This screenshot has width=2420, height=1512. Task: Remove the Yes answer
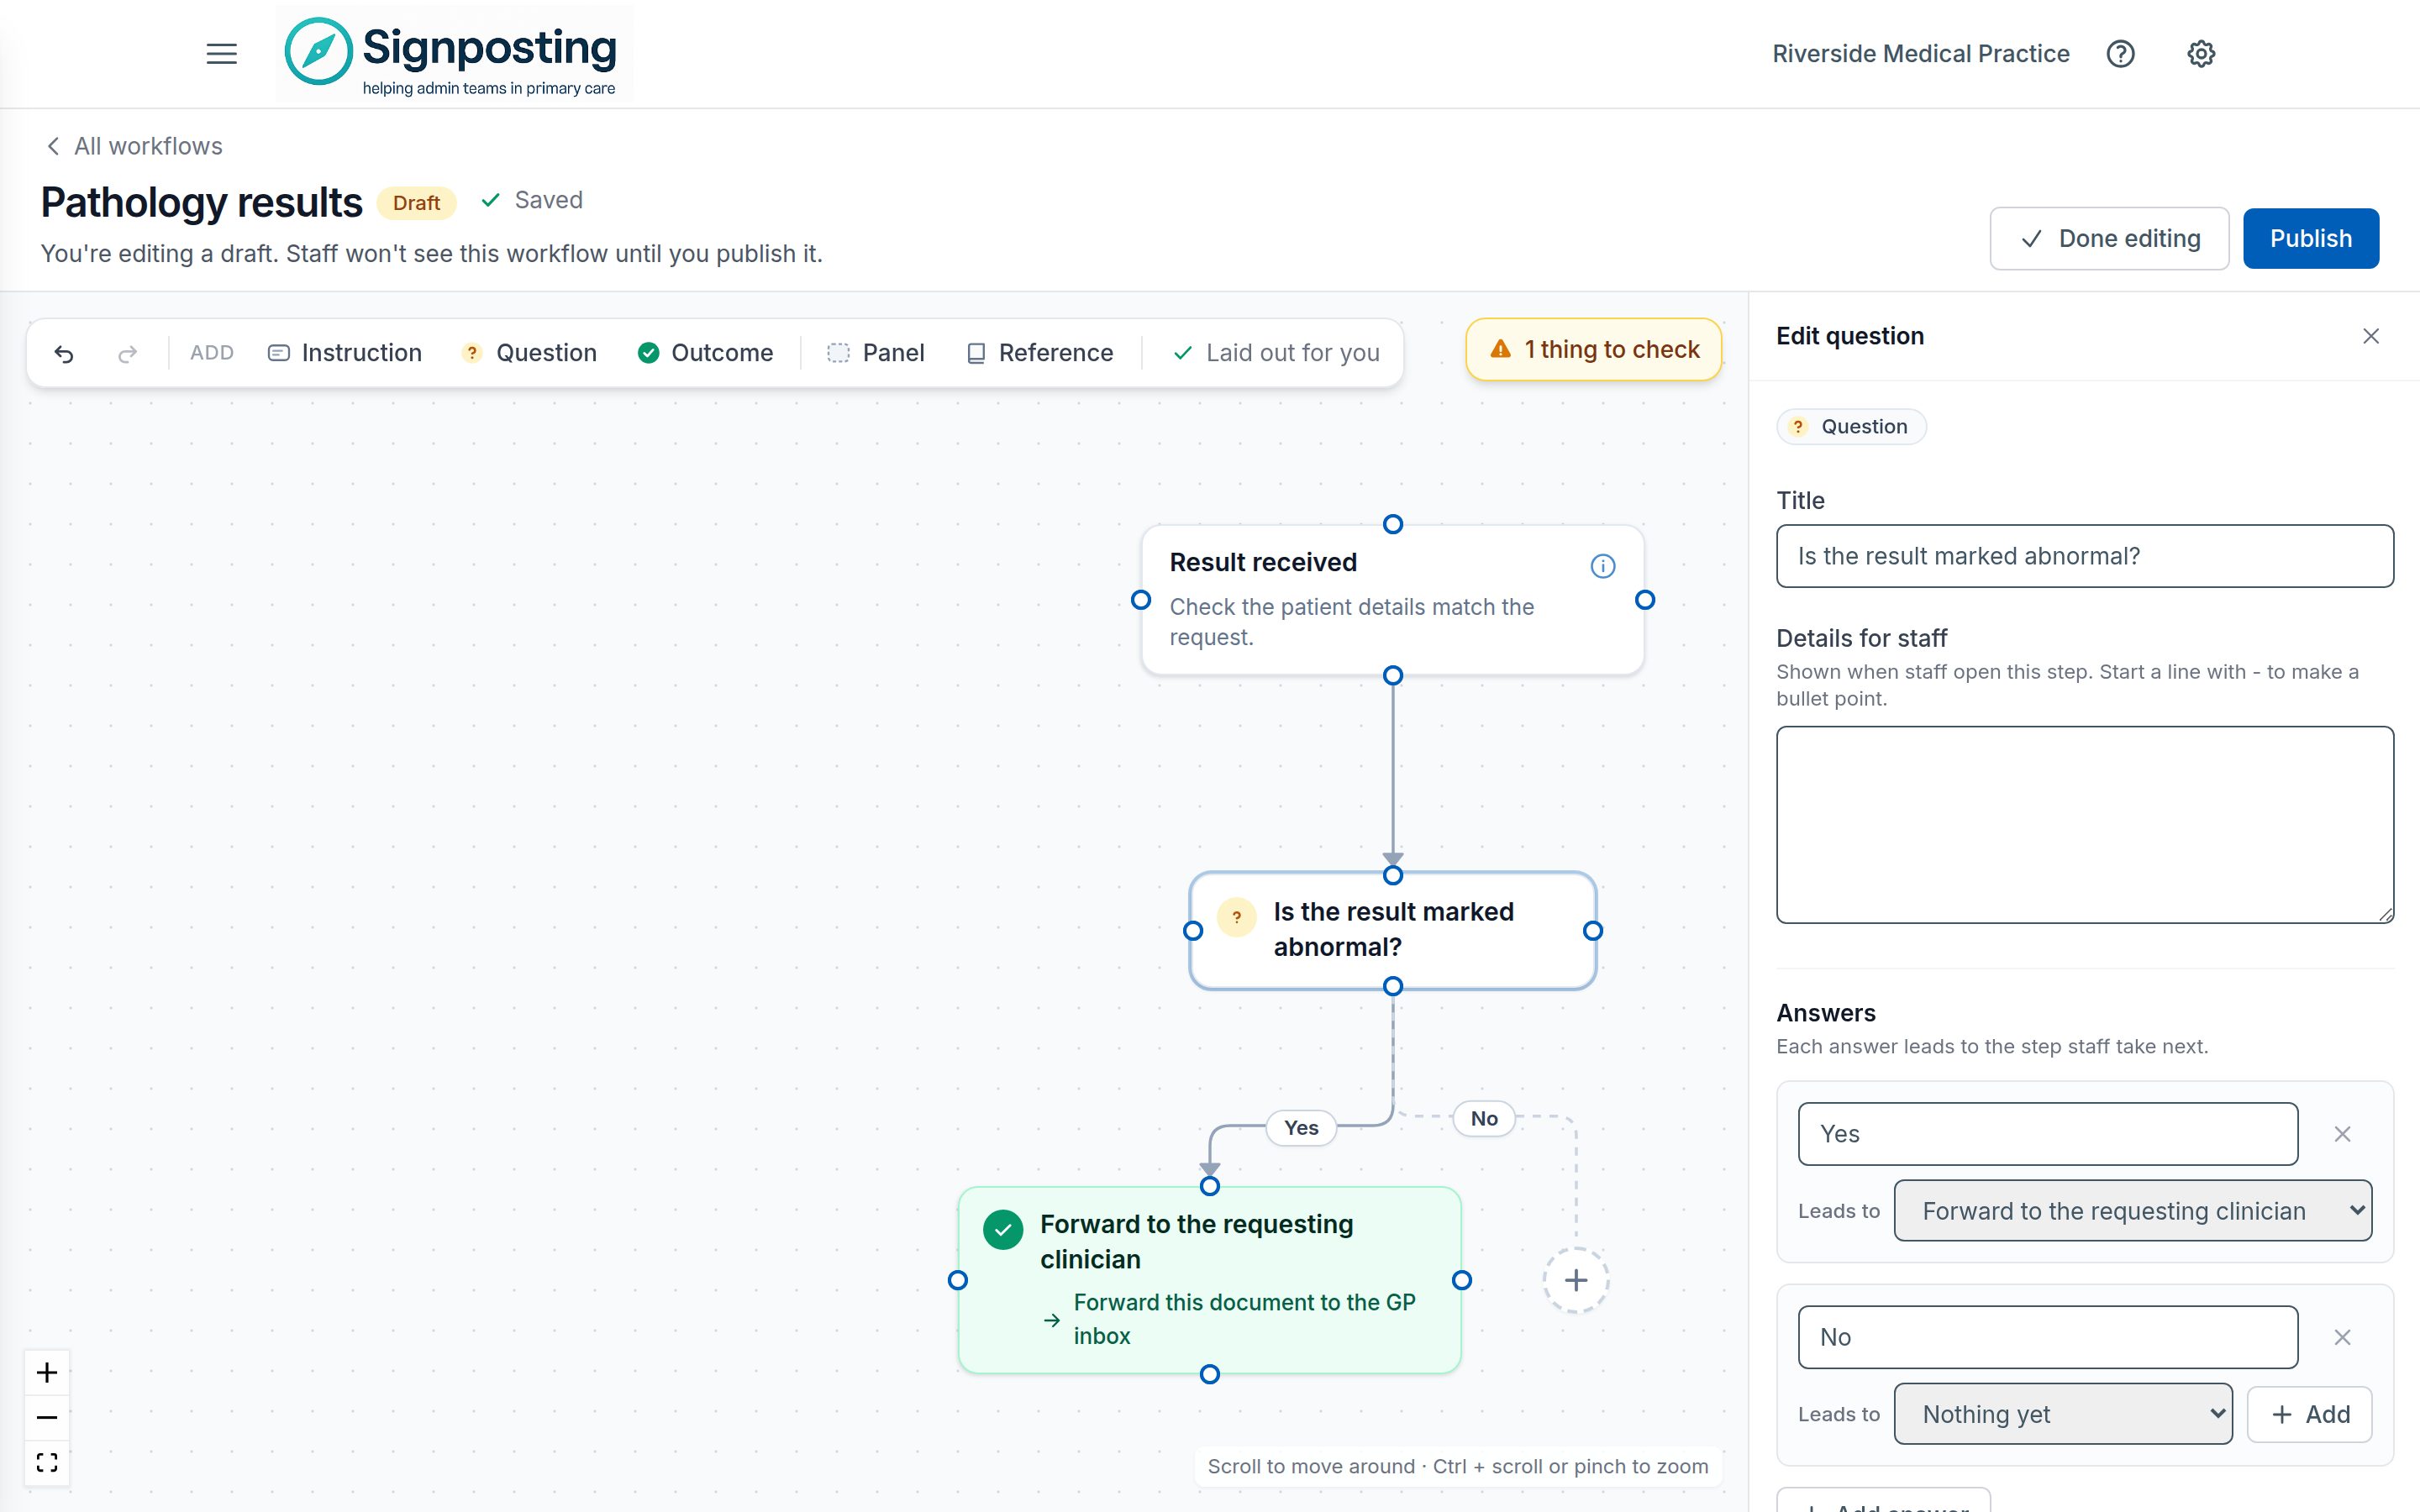point(2342,1134)
